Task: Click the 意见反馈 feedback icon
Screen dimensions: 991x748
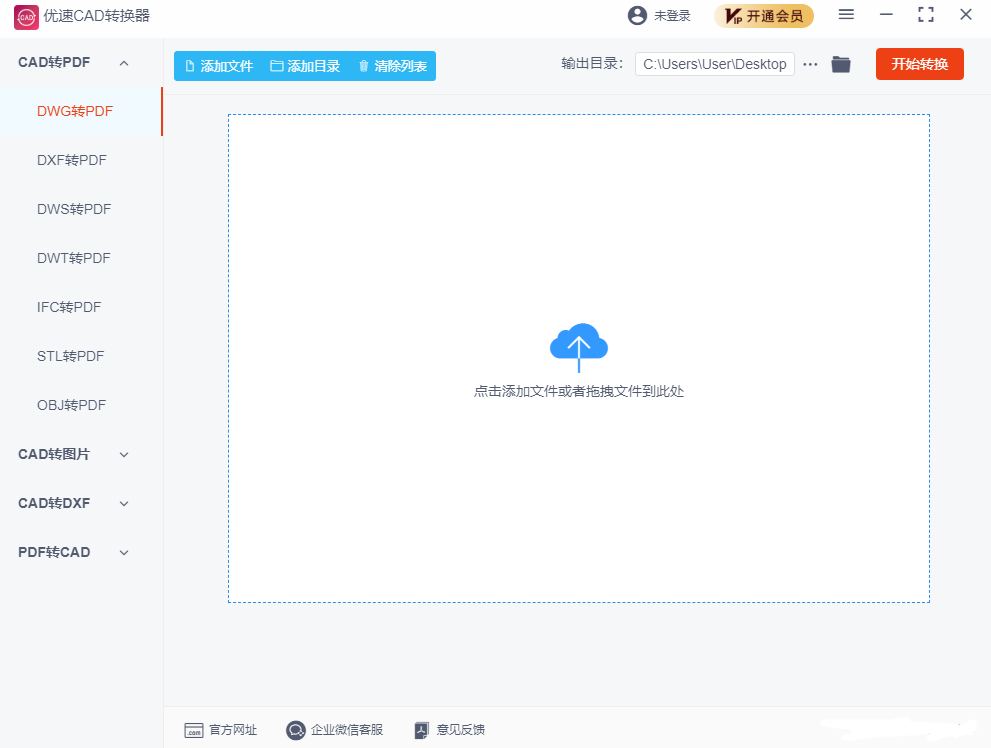Action: (422, 730)
